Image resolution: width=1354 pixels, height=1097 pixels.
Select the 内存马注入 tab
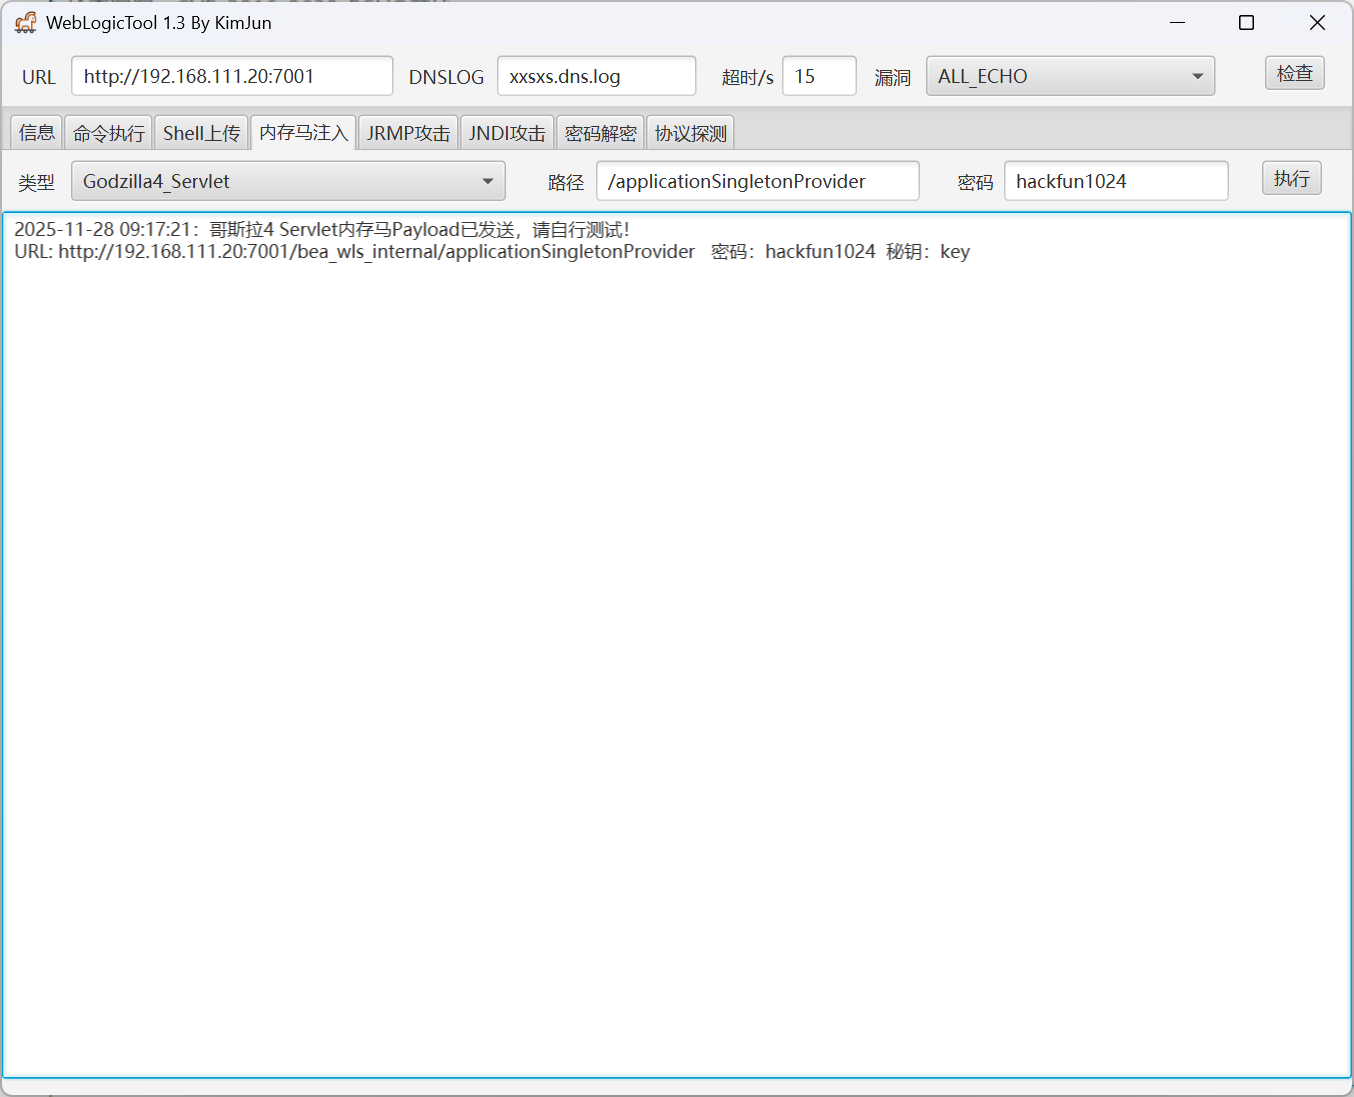(x=303, y=133)
